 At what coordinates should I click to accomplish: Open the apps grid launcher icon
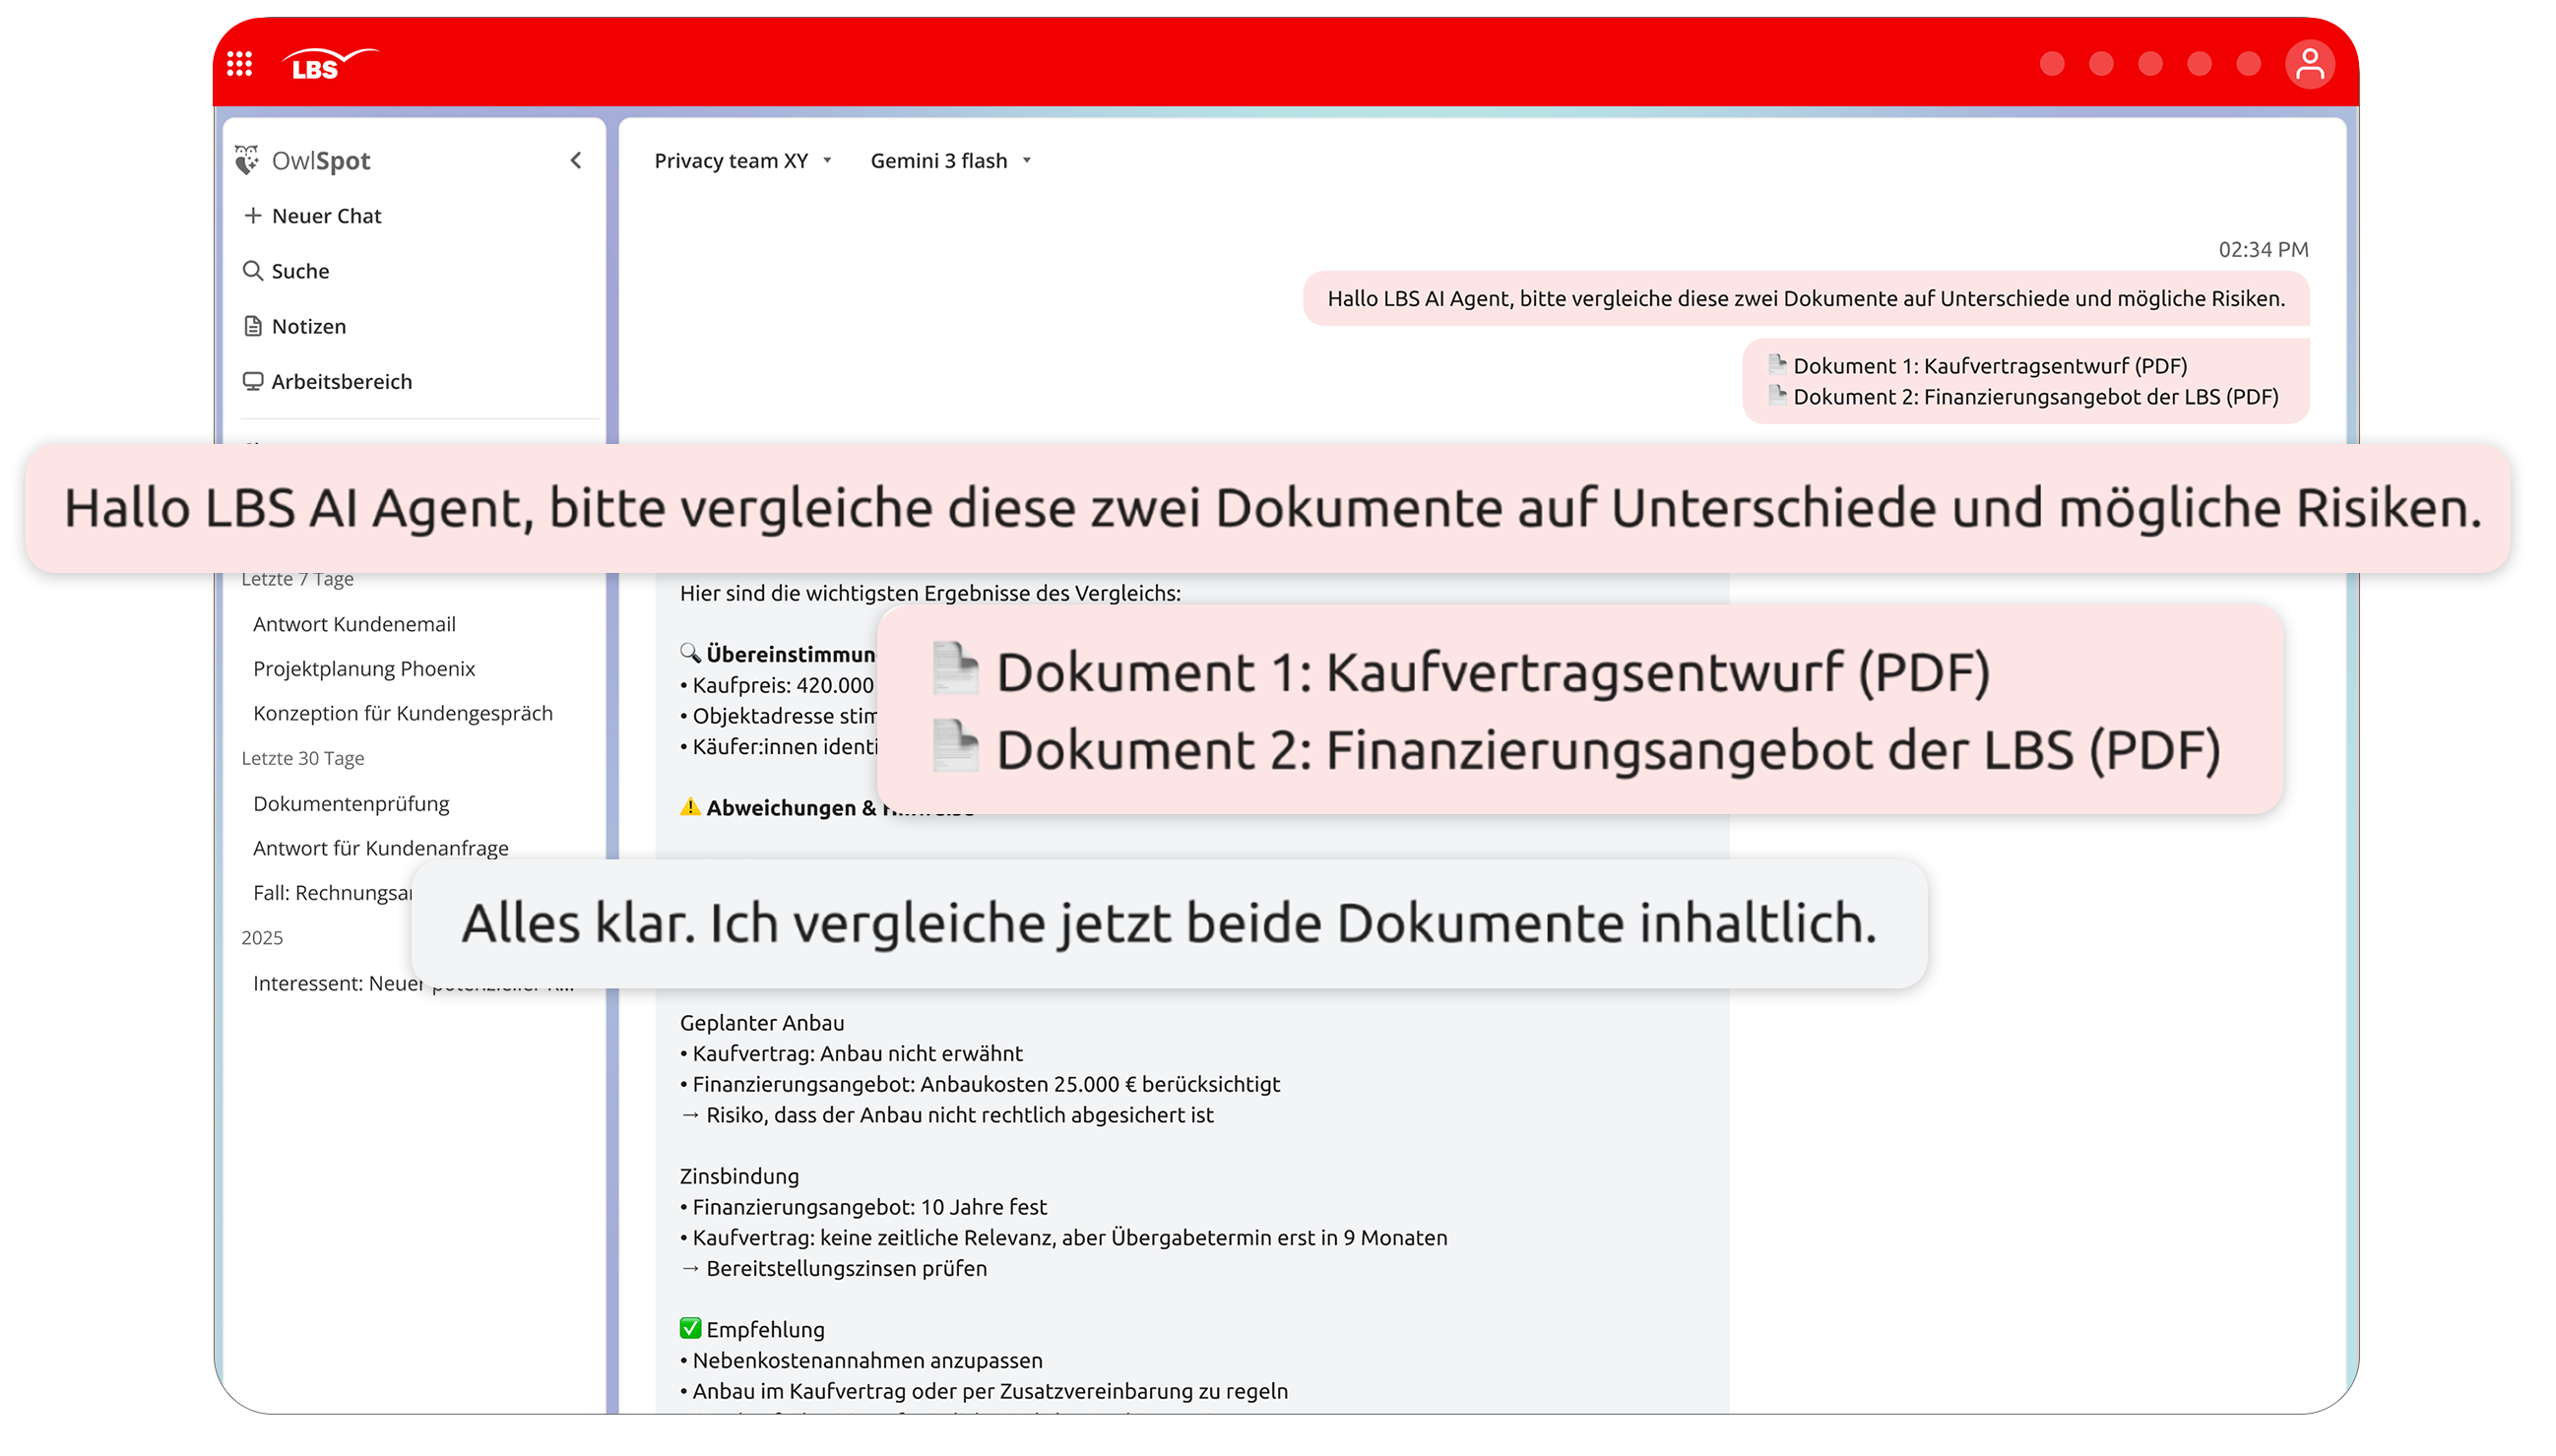point(239,64)
